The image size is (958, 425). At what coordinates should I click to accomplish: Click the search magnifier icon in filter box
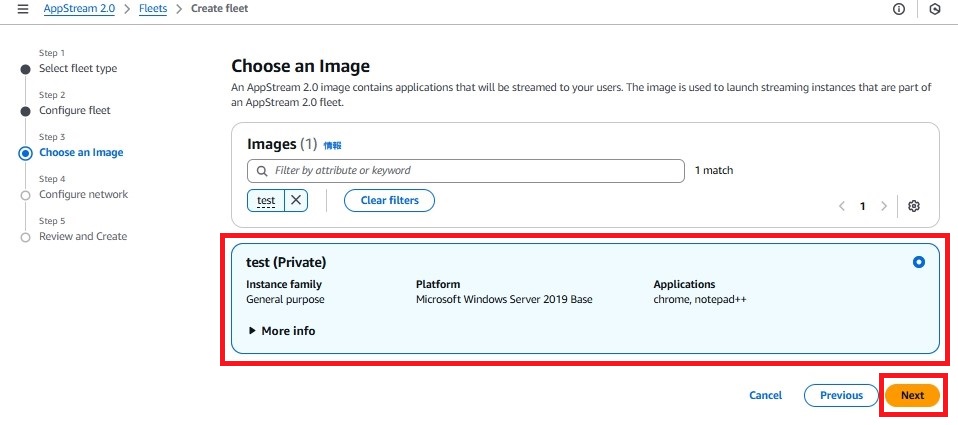262,171
